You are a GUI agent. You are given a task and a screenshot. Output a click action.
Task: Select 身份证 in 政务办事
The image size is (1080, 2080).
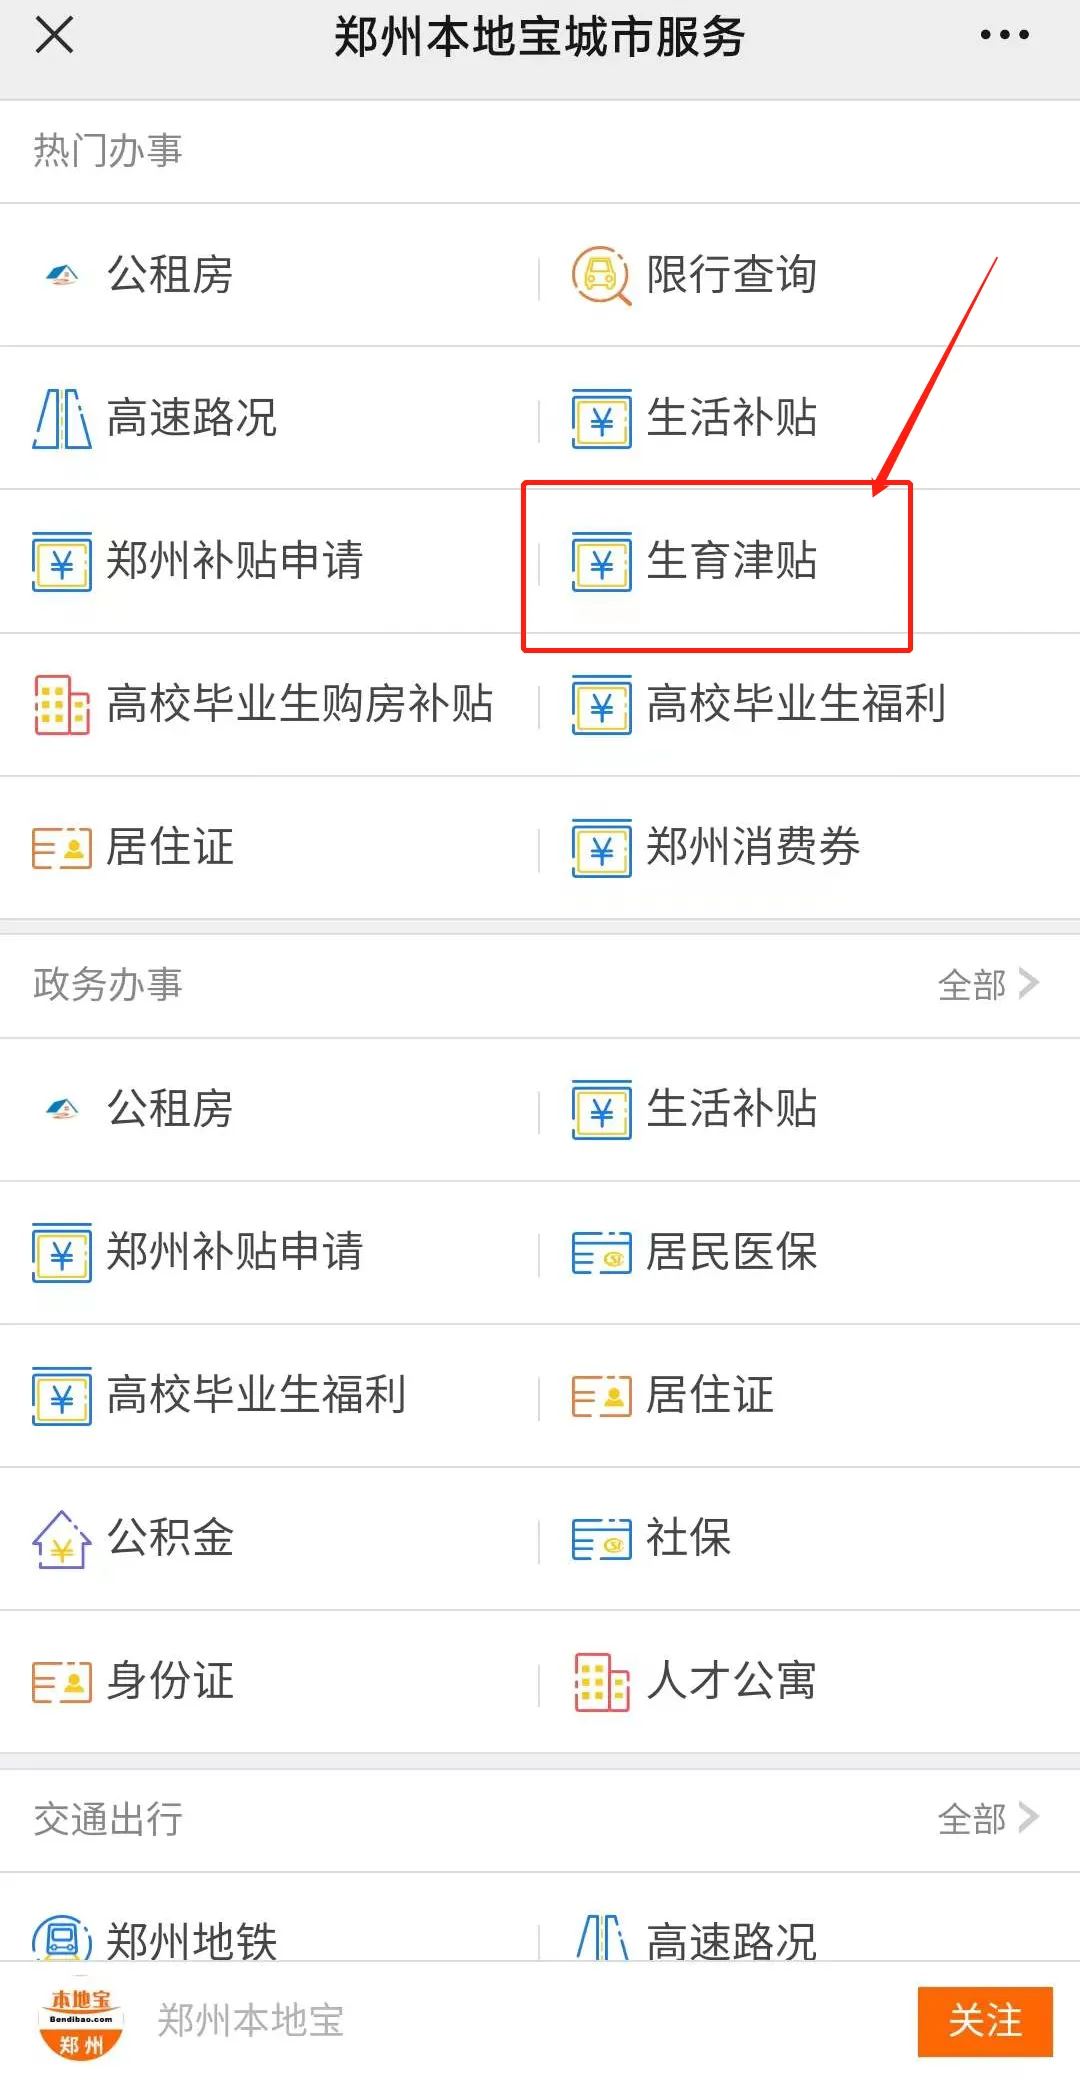coord(170,1682)
